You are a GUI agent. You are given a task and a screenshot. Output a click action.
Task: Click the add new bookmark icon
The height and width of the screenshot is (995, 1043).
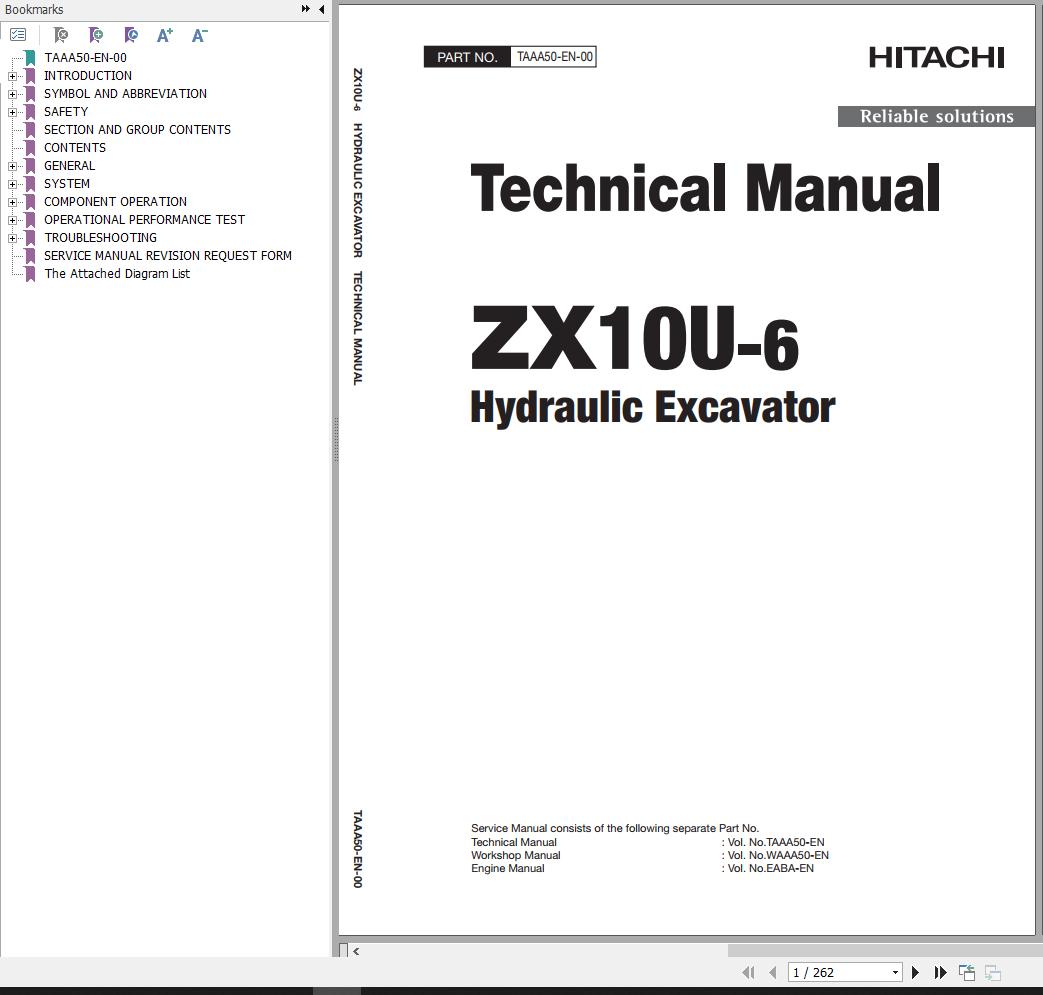point(96,35)
